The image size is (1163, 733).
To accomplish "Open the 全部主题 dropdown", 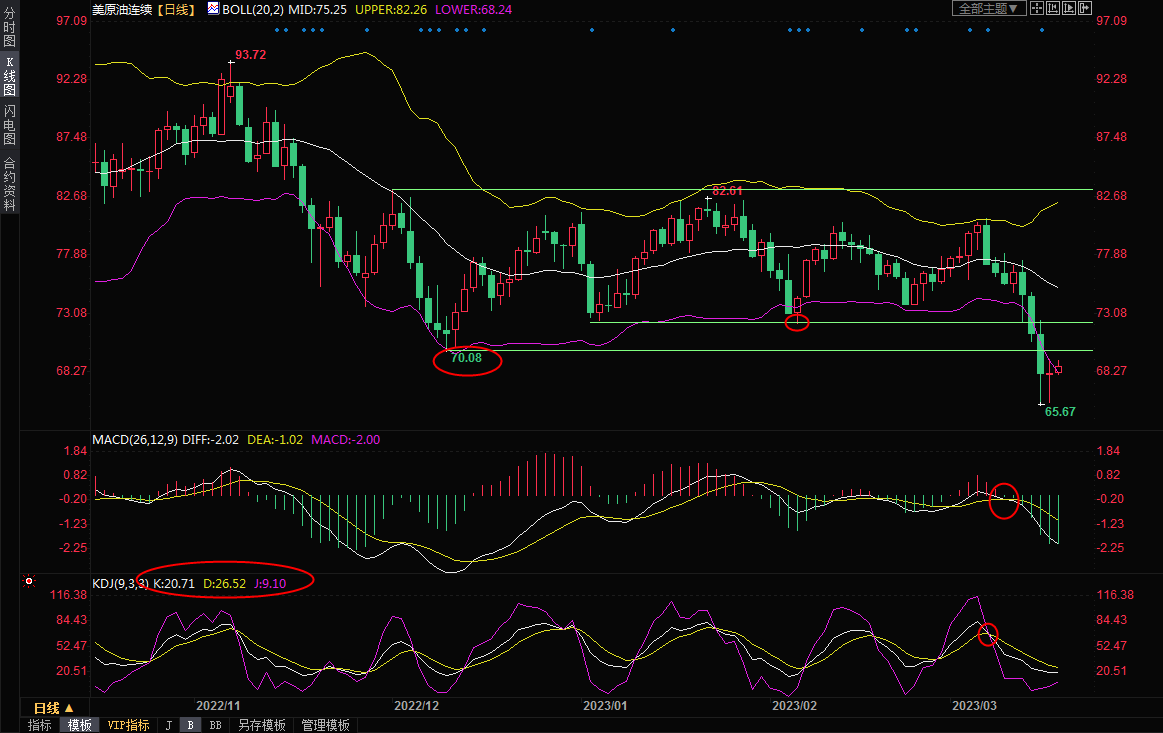I will coord(987,8).
